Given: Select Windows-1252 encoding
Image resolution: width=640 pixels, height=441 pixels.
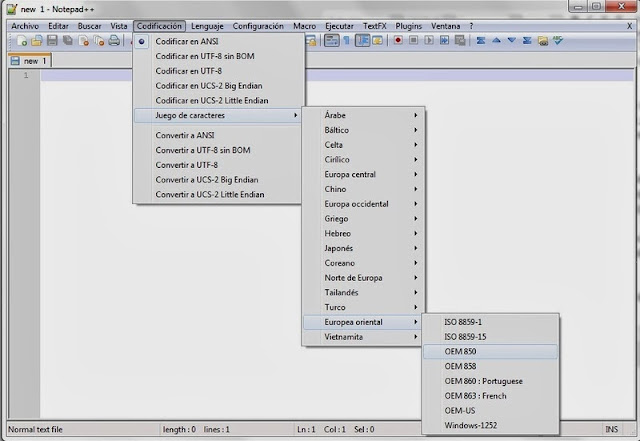Looking at the screenshot, I should coord(490,425).
